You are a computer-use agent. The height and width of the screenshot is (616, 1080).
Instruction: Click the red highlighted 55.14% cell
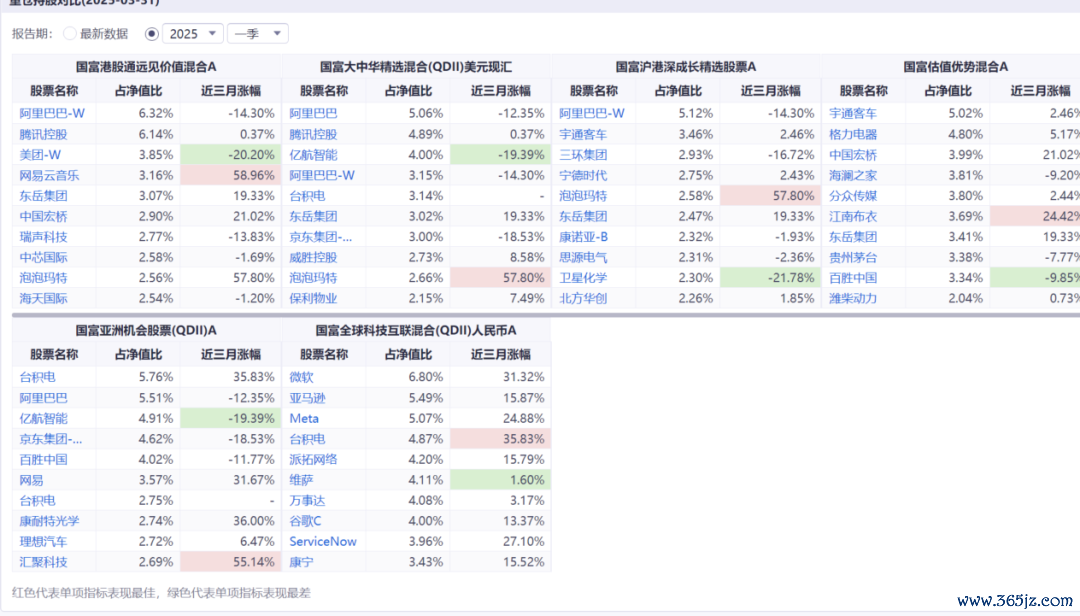click(x=231, y=563)
